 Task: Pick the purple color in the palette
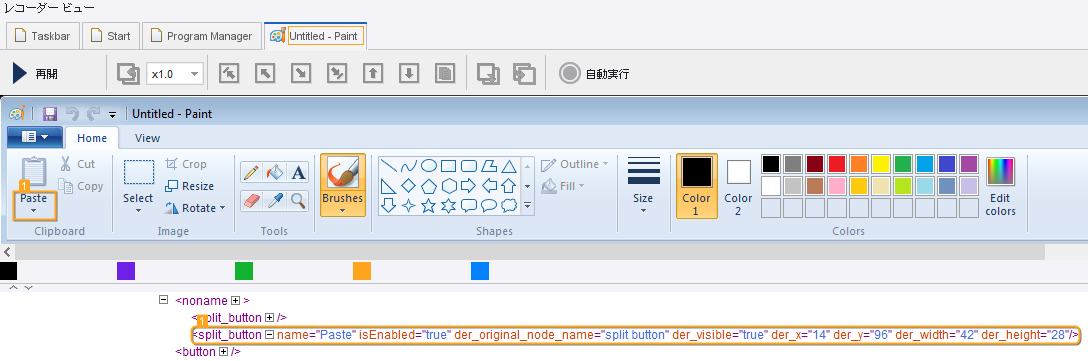pyautogui.click(x=969, y=164)
